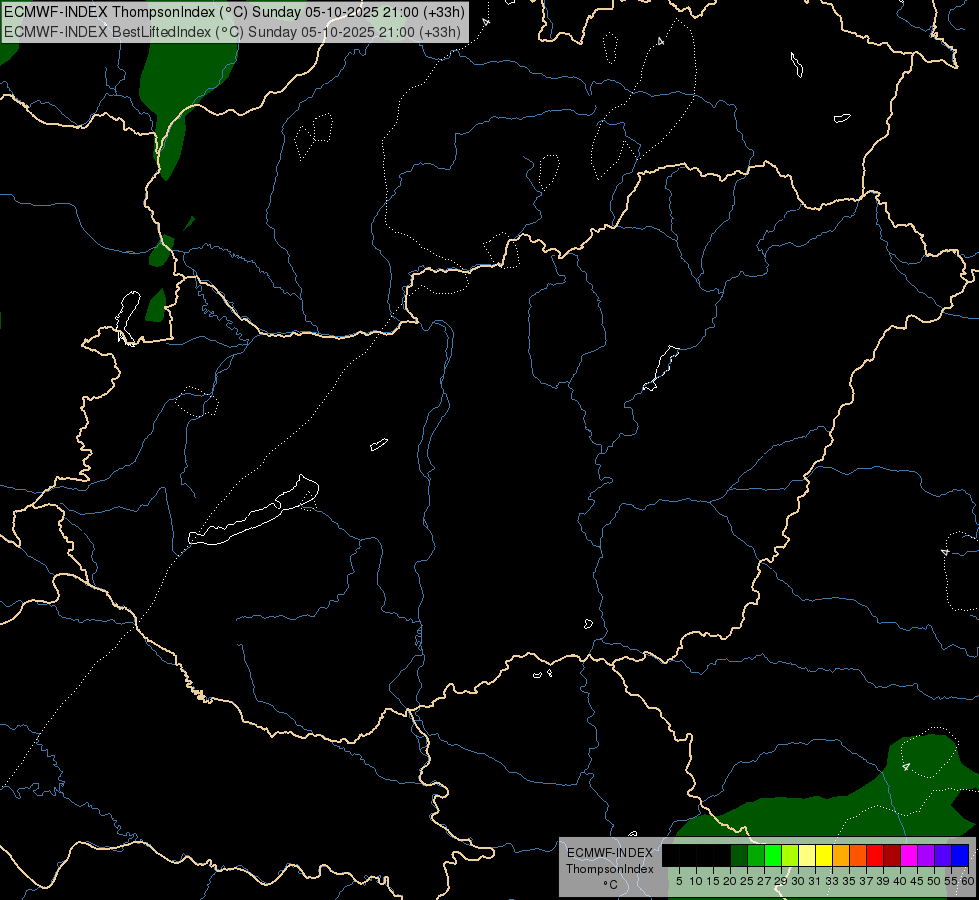
Task: Click the legend tick value 10
Action: coord(696,881)
